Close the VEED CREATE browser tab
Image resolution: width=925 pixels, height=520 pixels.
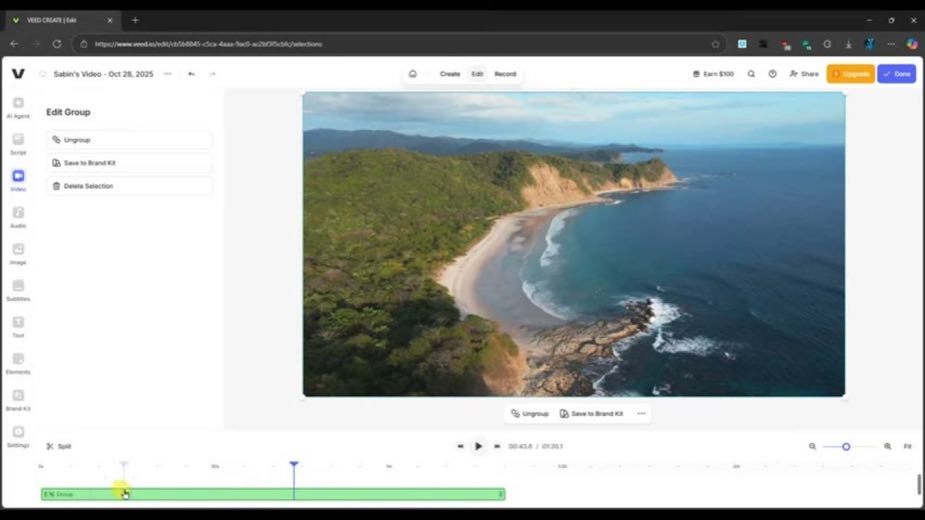tap(110, 20)
